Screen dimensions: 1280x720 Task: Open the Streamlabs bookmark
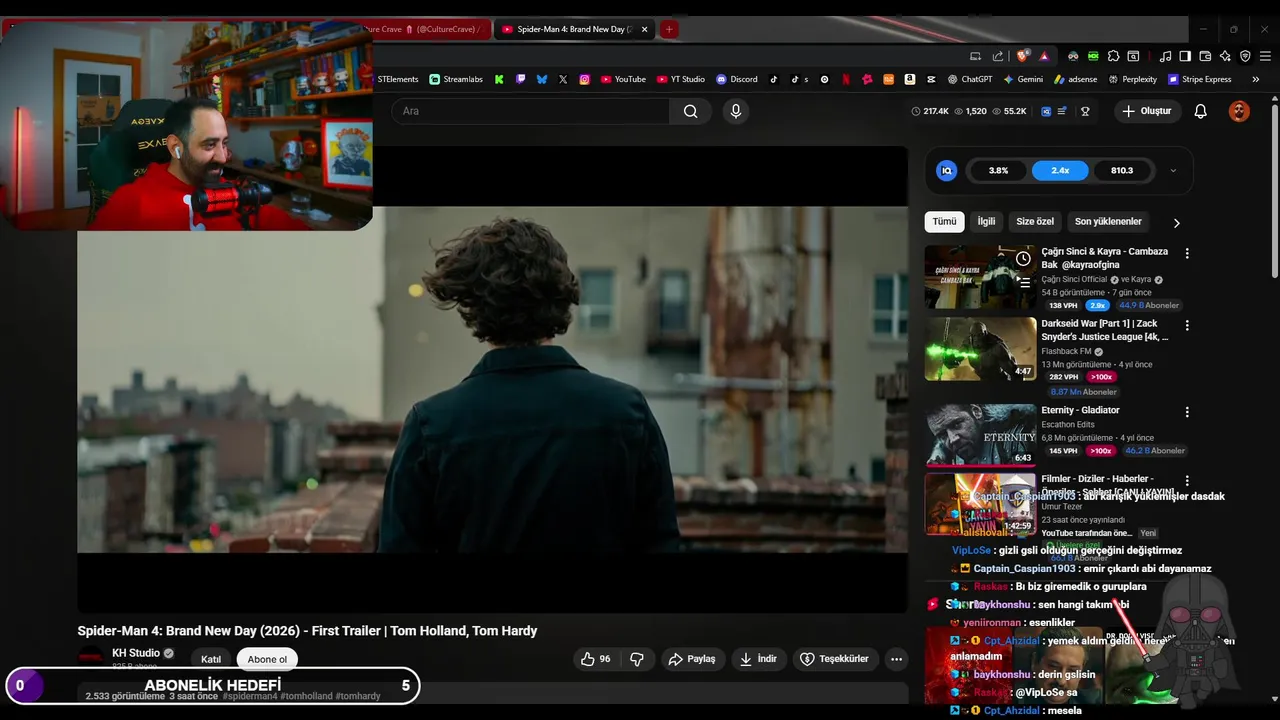[x=456, y=79]
